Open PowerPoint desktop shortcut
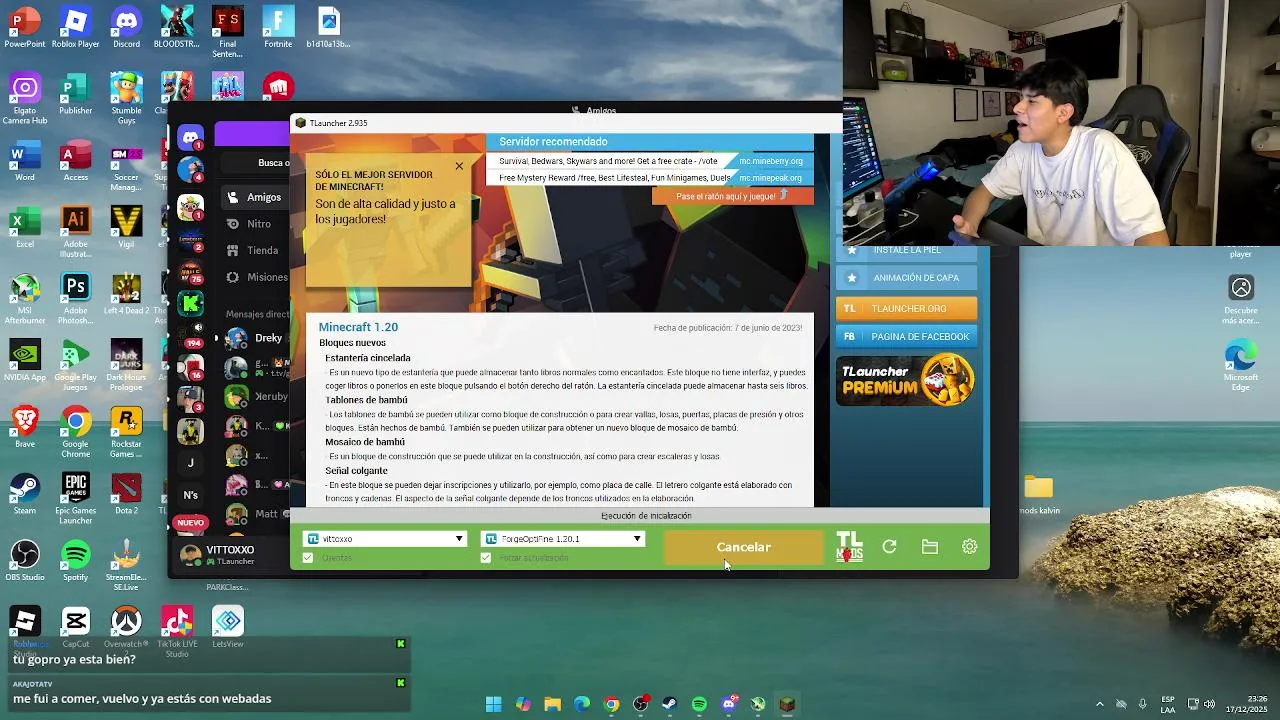This screenshot has height=720, width=1280. [x=25, y=27]
